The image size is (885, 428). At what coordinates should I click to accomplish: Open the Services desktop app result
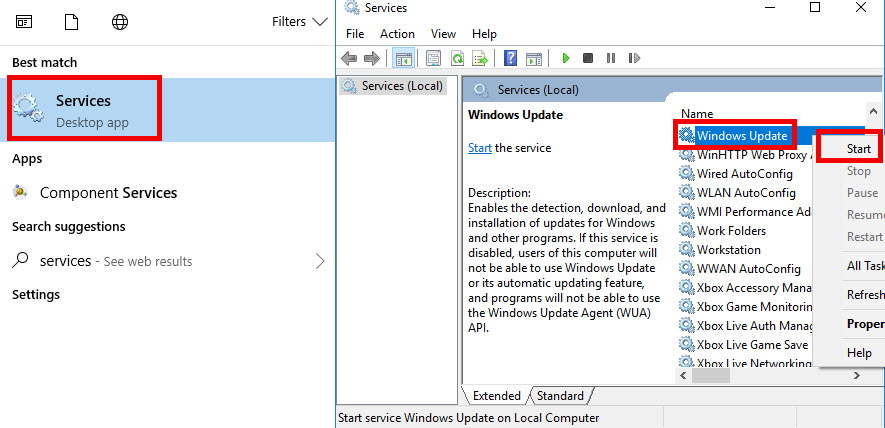pos(85,110)
